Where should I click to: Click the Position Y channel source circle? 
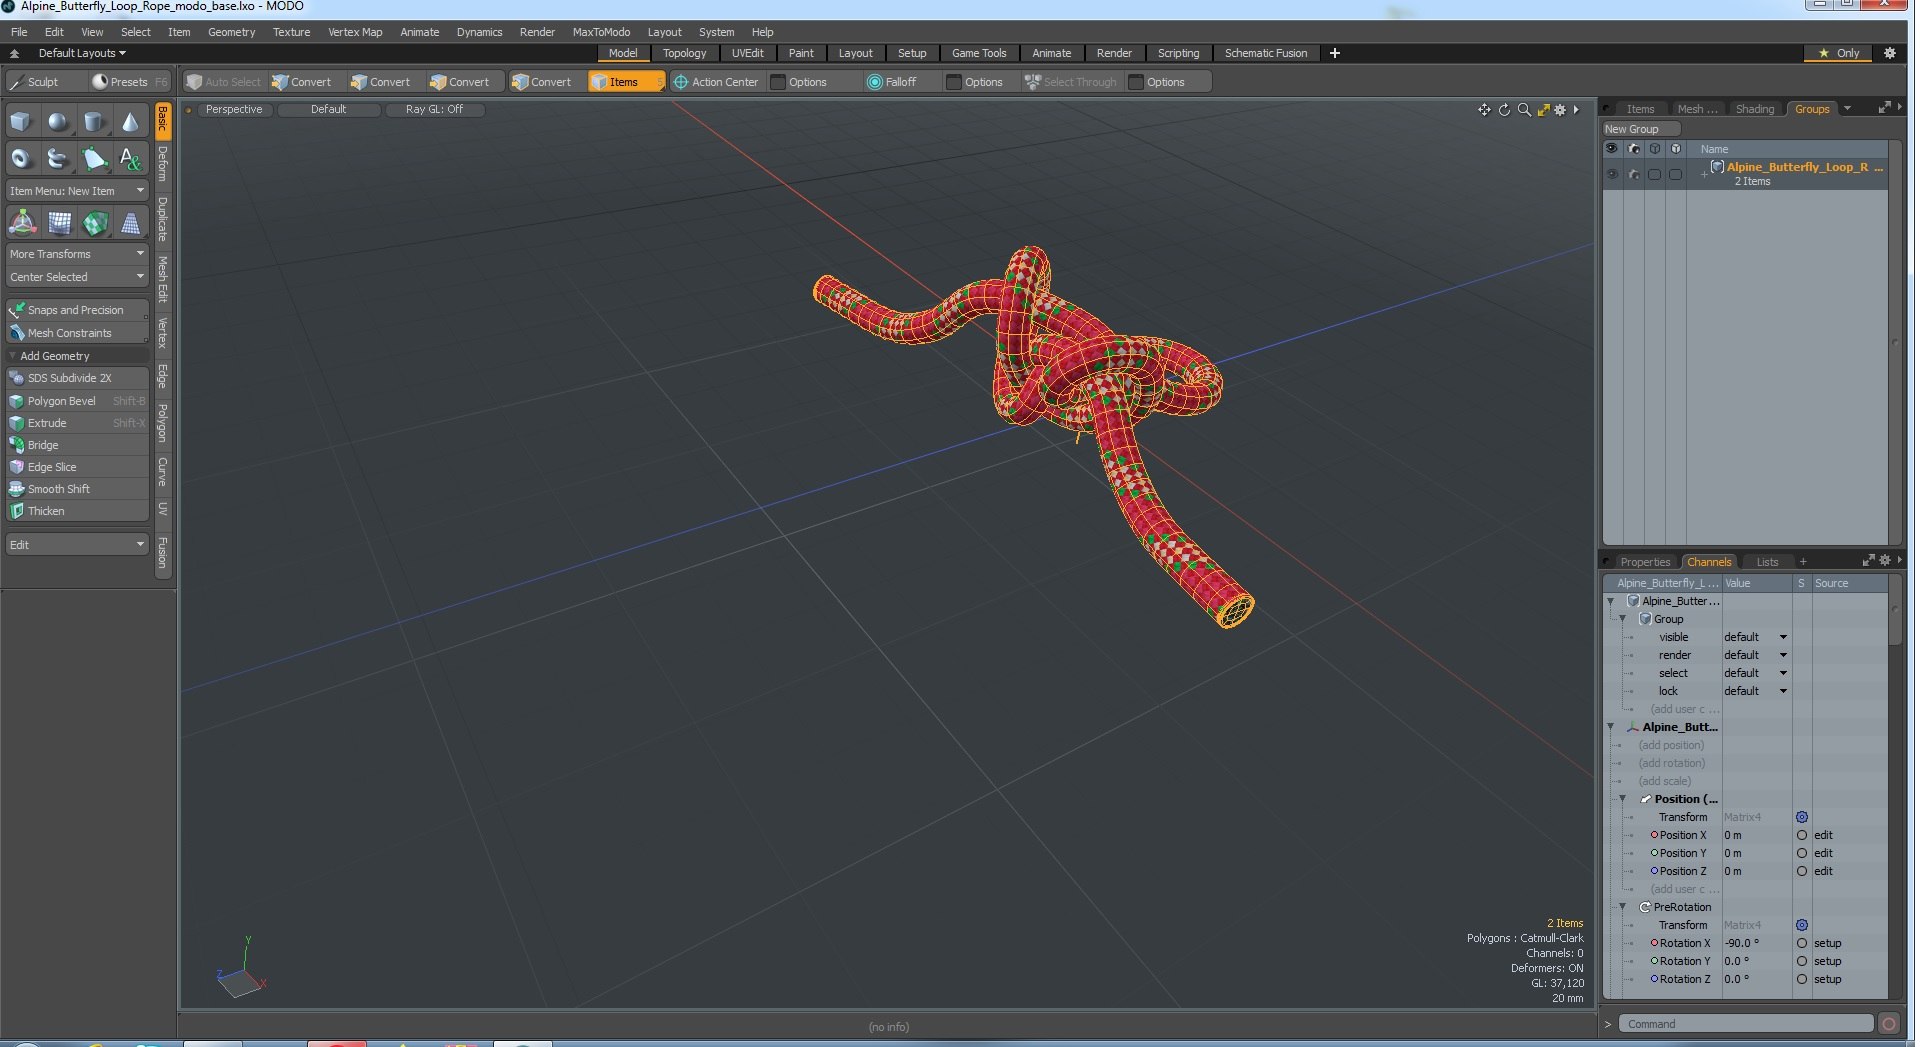[1802, 853]
